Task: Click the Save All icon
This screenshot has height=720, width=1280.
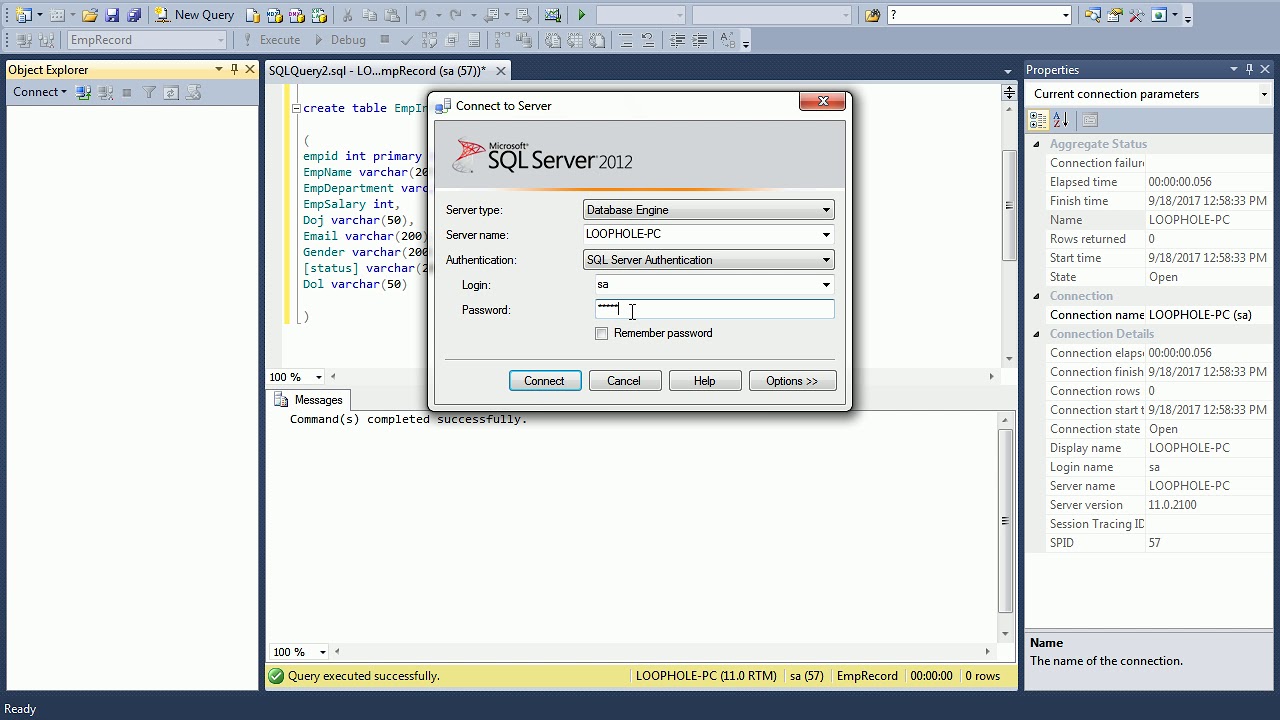Action: click(x=134, y=15)
